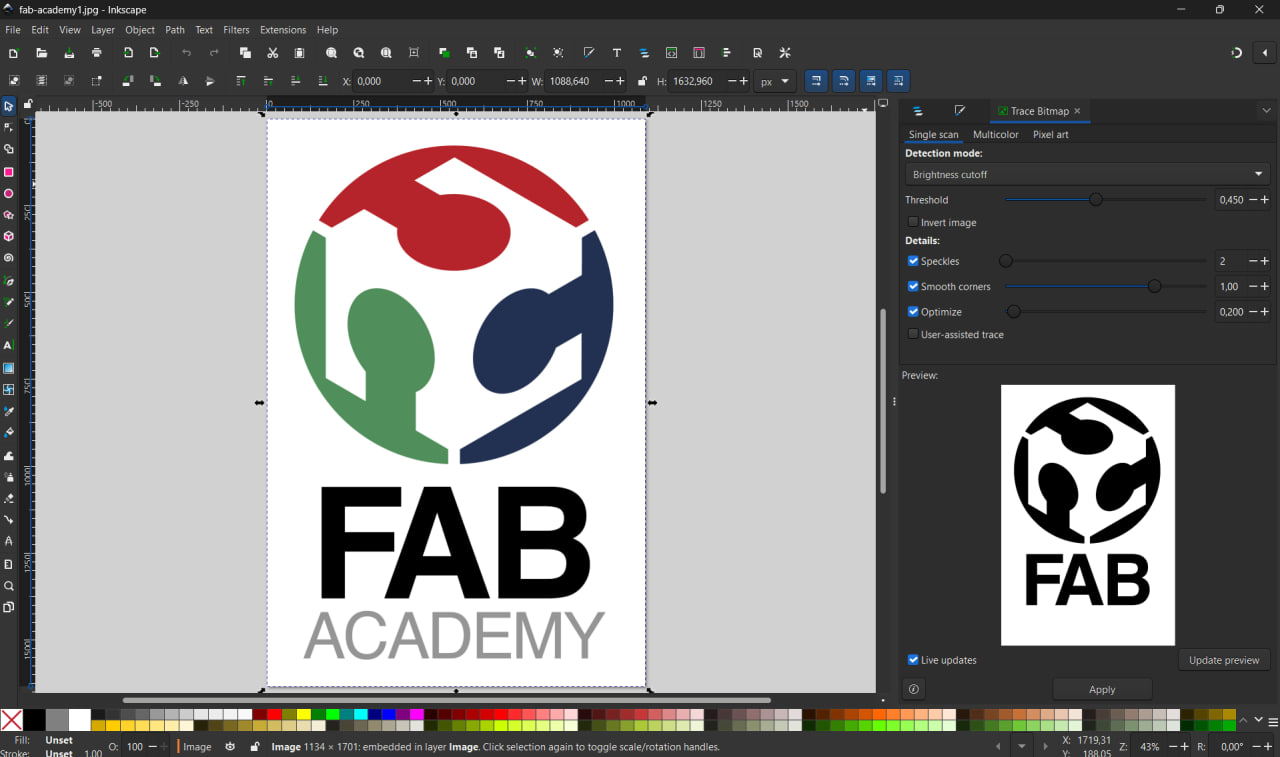Redo the last undone action

[x=214, y=53]
